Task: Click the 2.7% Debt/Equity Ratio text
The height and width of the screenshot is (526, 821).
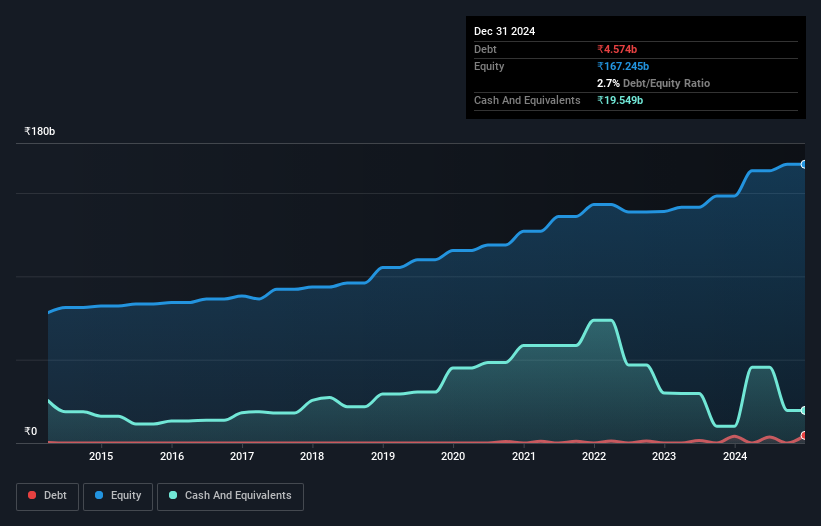Action: click(x=653, y=83)
